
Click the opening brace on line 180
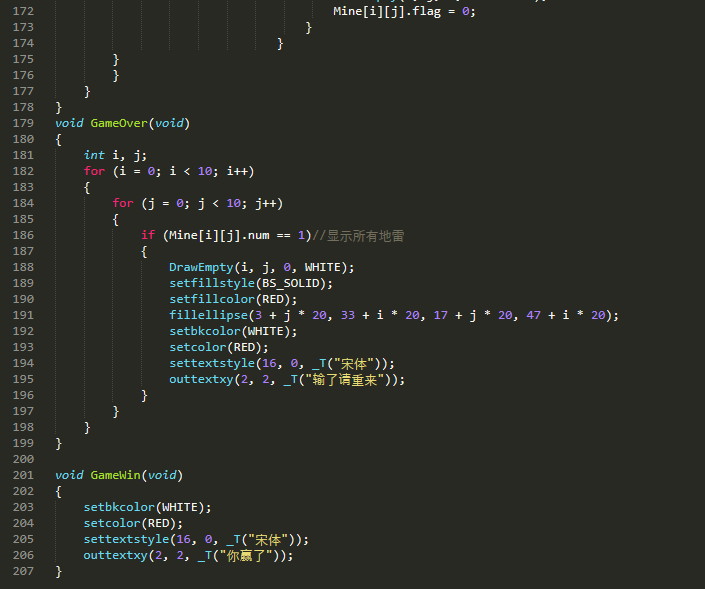(x=58, y=140)
